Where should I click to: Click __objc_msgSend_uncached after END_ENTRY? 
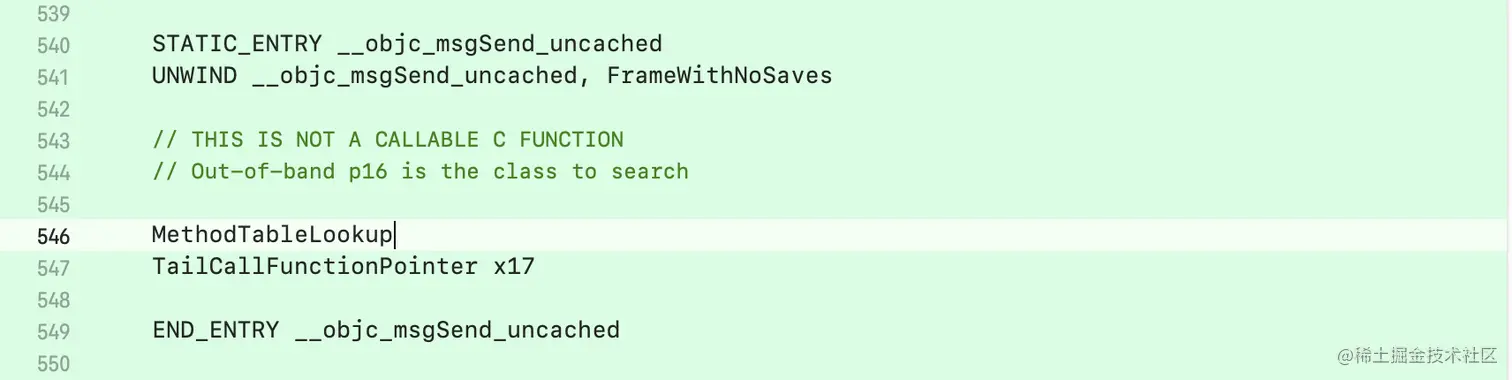point(458,331)
